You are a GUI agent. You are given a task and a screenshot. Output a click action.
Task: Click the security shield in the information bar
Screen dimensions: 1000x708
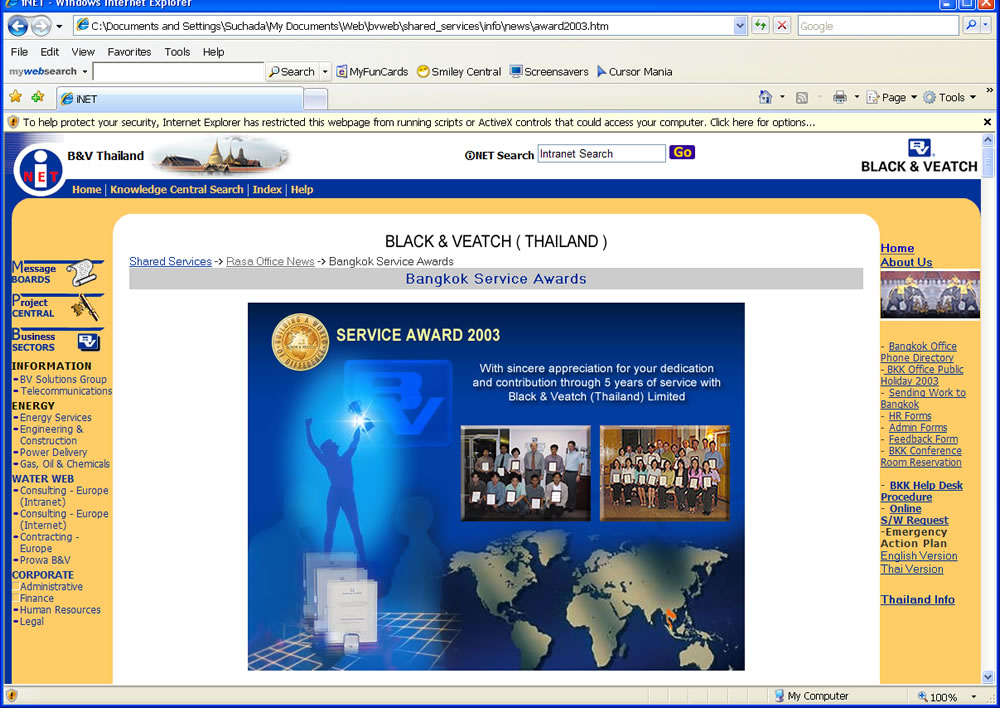(x=13, y=122)
